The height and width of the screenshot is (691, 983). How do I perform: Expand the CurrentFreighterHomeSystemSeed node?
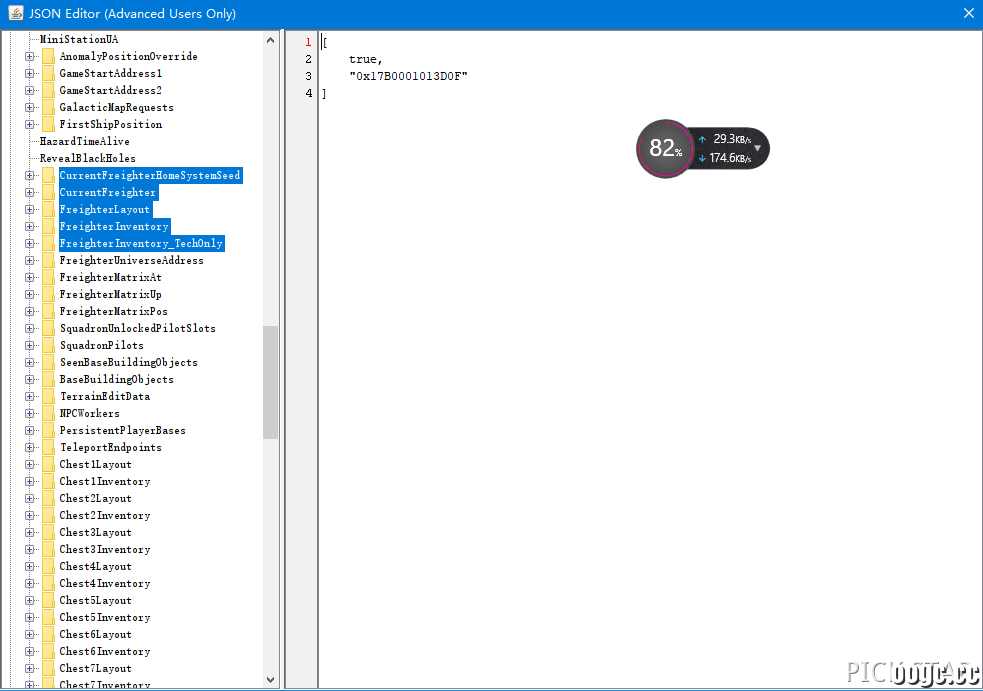[29, 176]
